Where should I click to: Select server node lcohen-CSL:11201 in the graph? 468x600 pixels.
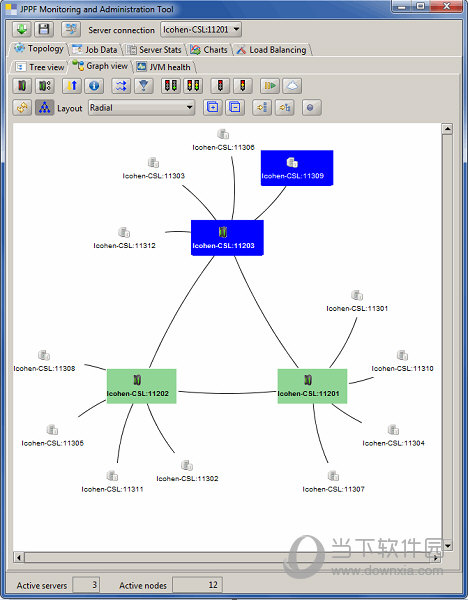[x=312, y=386]
